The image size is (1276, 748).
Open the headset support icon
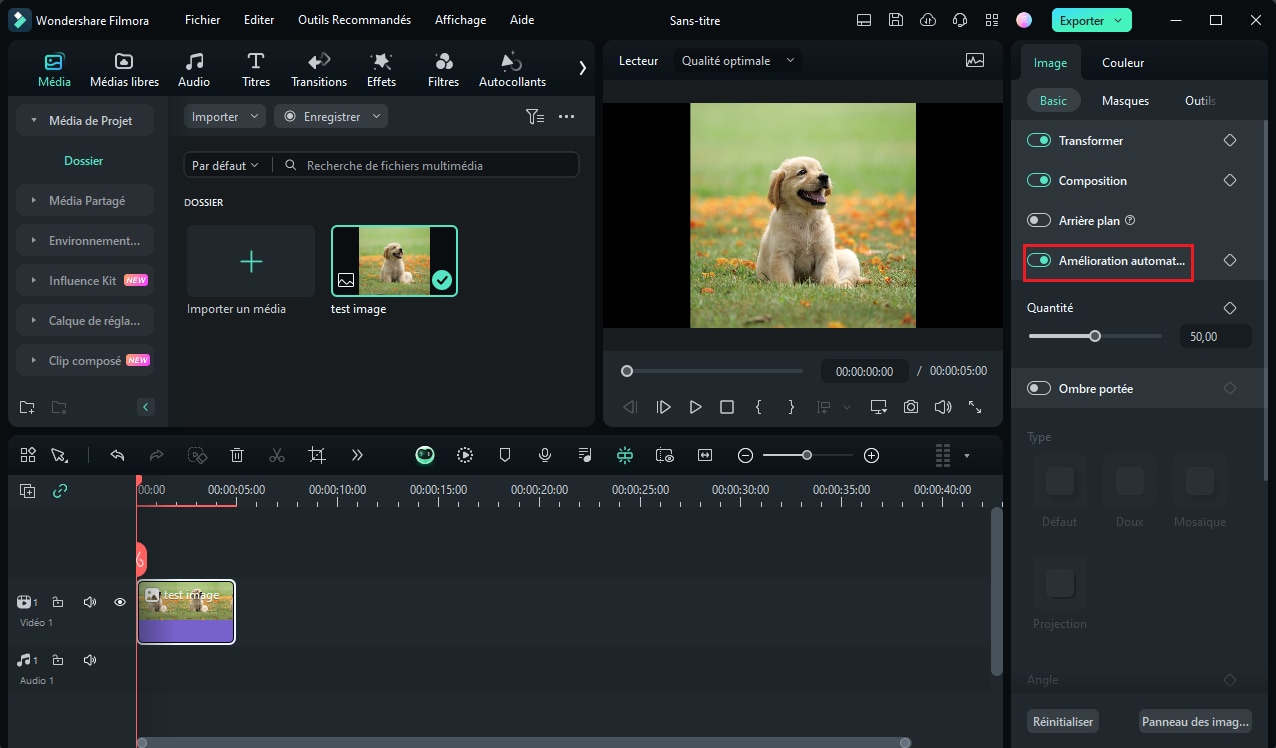[x=960, y=20]
